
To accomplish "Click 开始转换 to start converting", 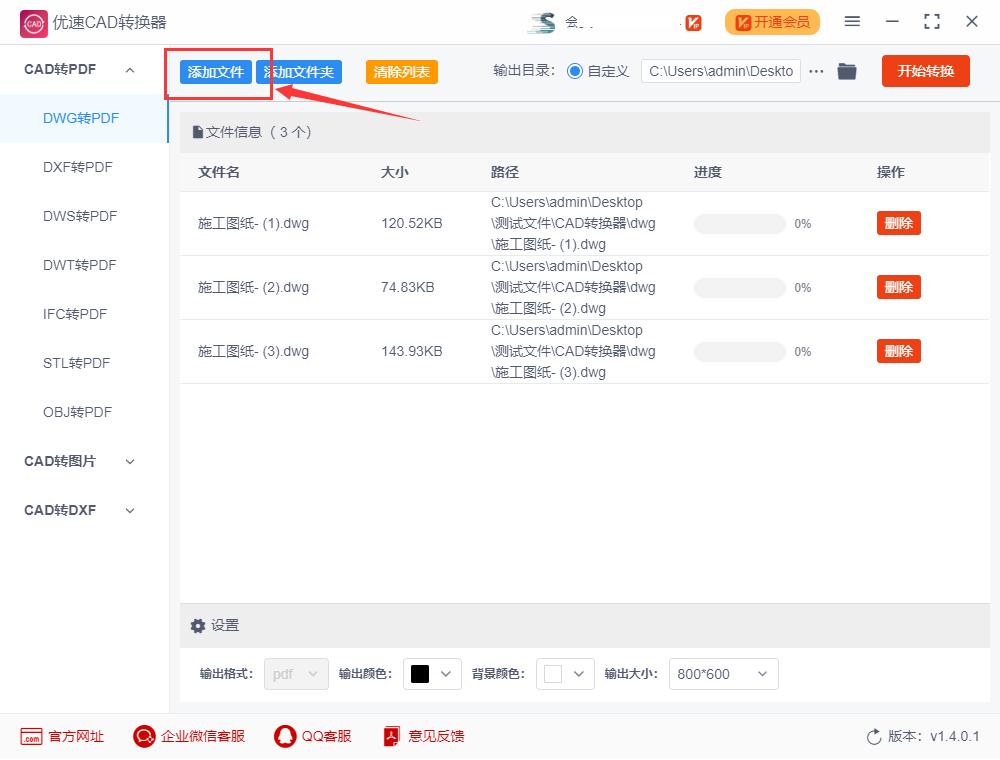I will point(925,71).
